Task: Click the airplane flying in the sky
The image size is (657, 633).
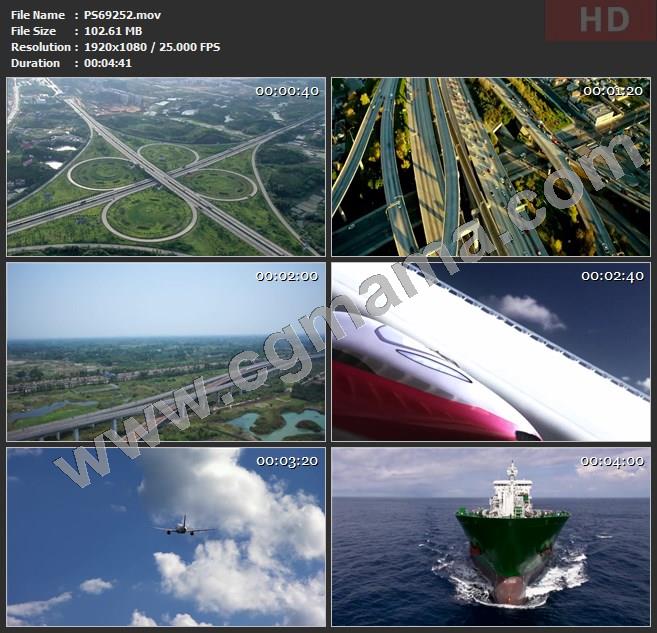Action: point(183,526)
